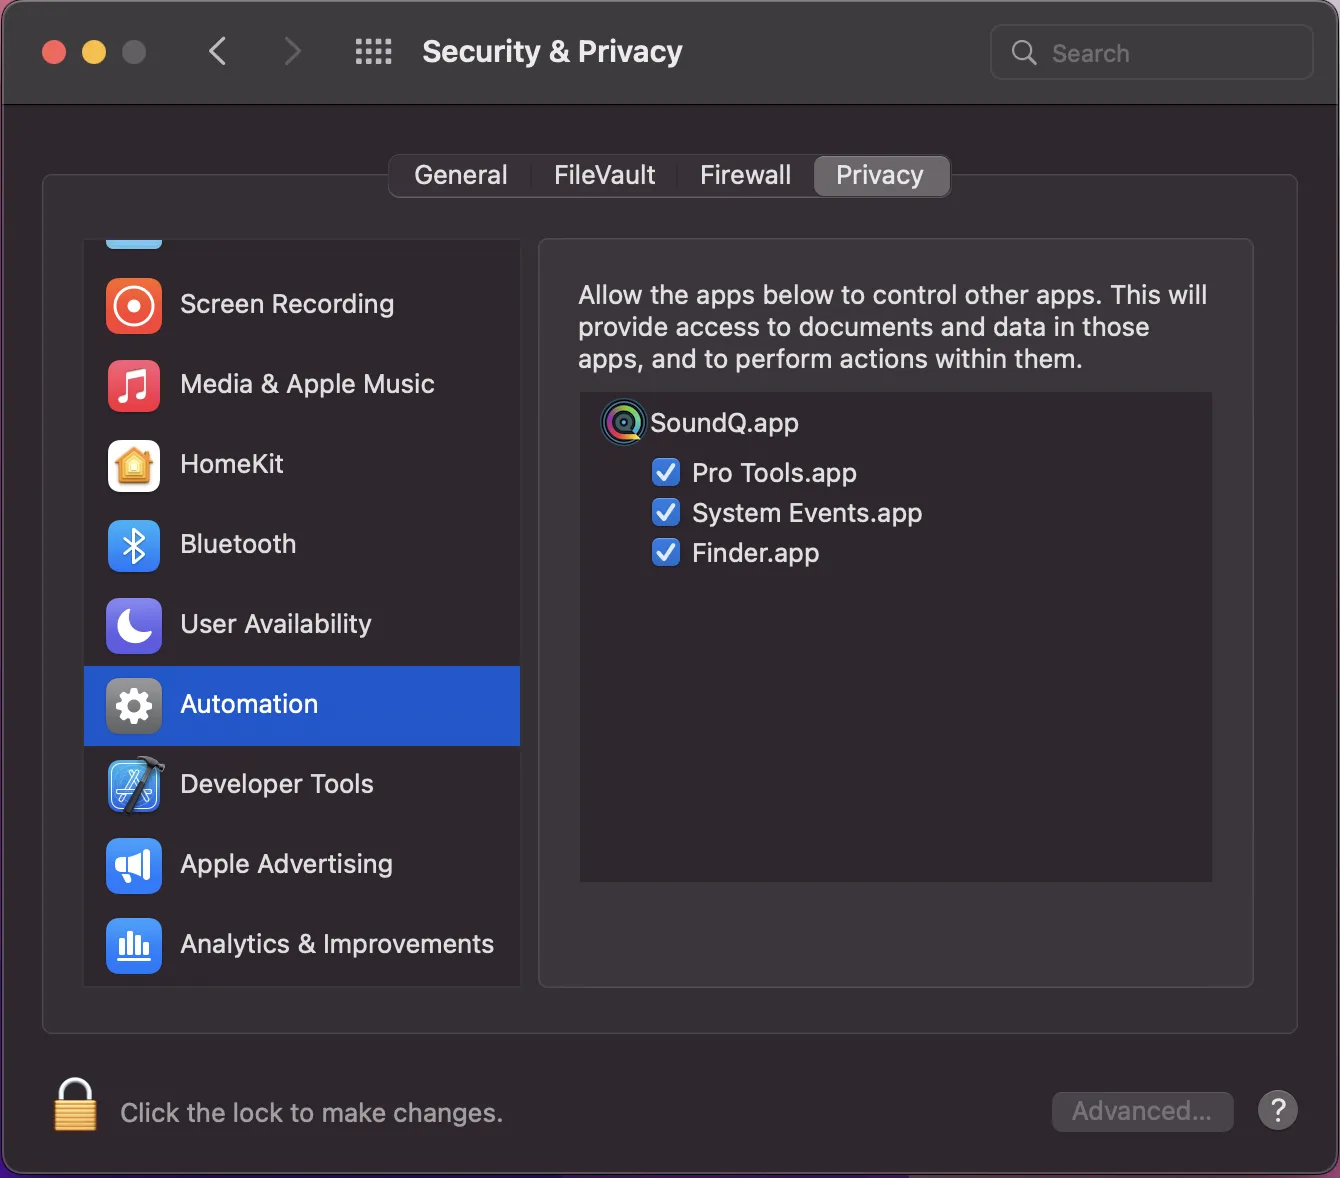The height and width of the screenshot is (1178, 1340).
Task: Click the Automation gear icon
Action: tap(134, 705)
